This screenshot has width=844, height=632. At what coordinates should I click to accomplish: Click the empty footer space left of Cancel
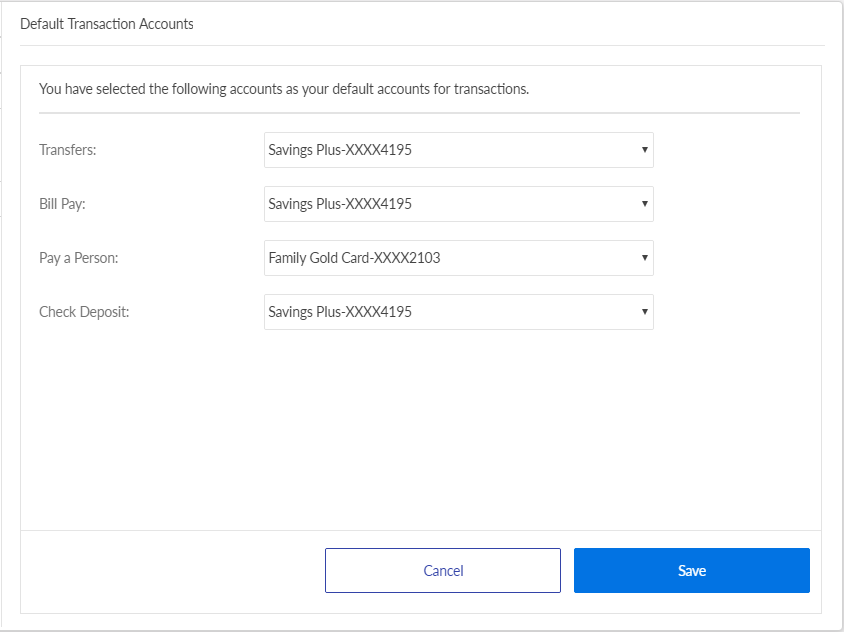coord(170,571)
